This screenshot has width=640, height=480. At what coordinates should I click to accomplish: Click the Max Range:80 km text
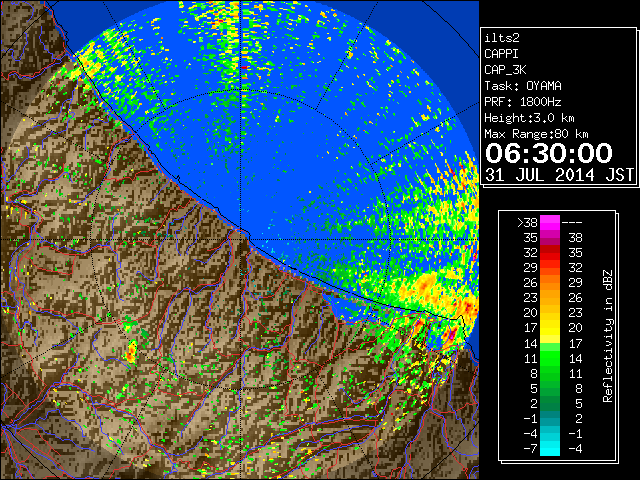pyautogui.click(x=536, y=134)
